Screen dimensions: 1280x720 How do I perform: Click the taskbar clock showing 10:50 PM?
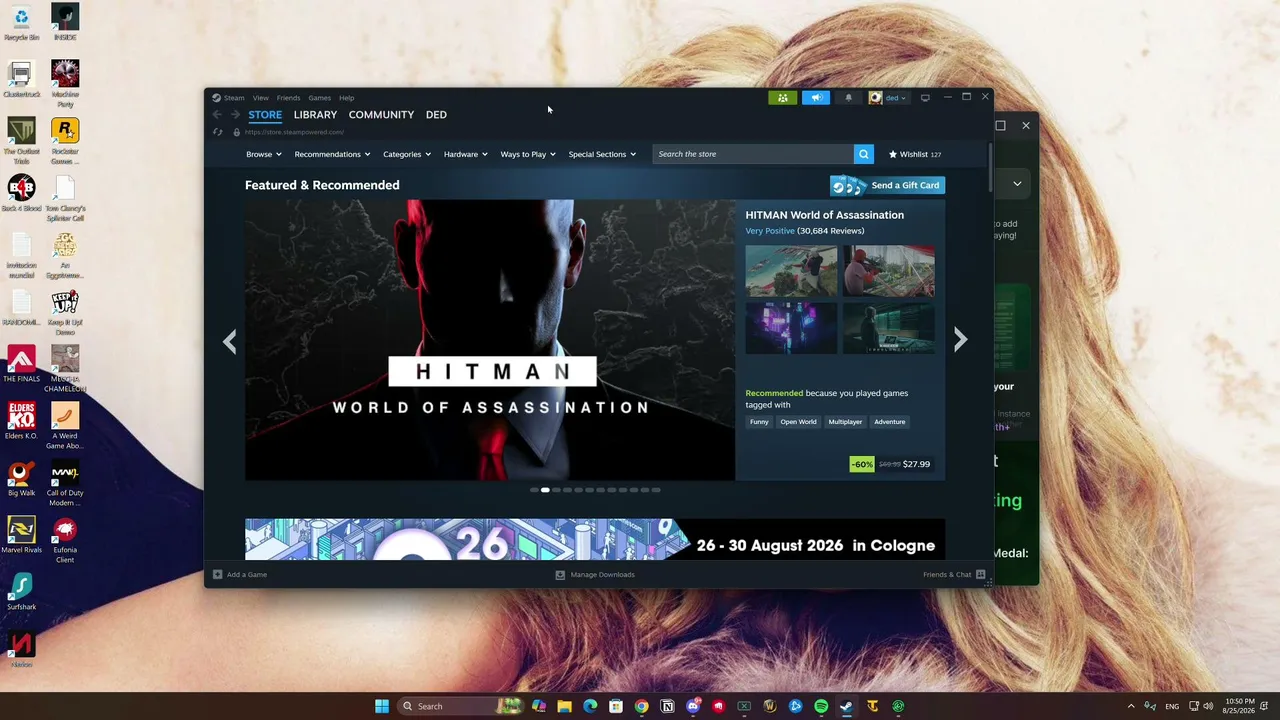coord(1239,706)
